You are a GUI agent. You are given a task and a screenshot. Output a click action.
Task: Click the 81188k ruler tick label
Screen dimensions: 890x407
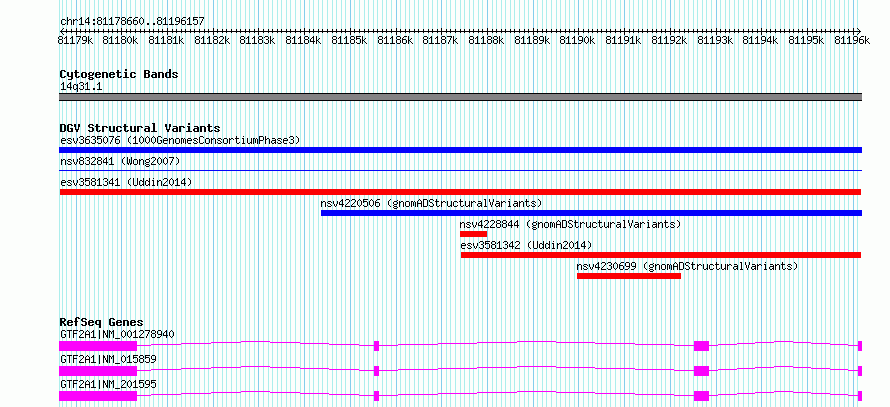tap(486, 40)
